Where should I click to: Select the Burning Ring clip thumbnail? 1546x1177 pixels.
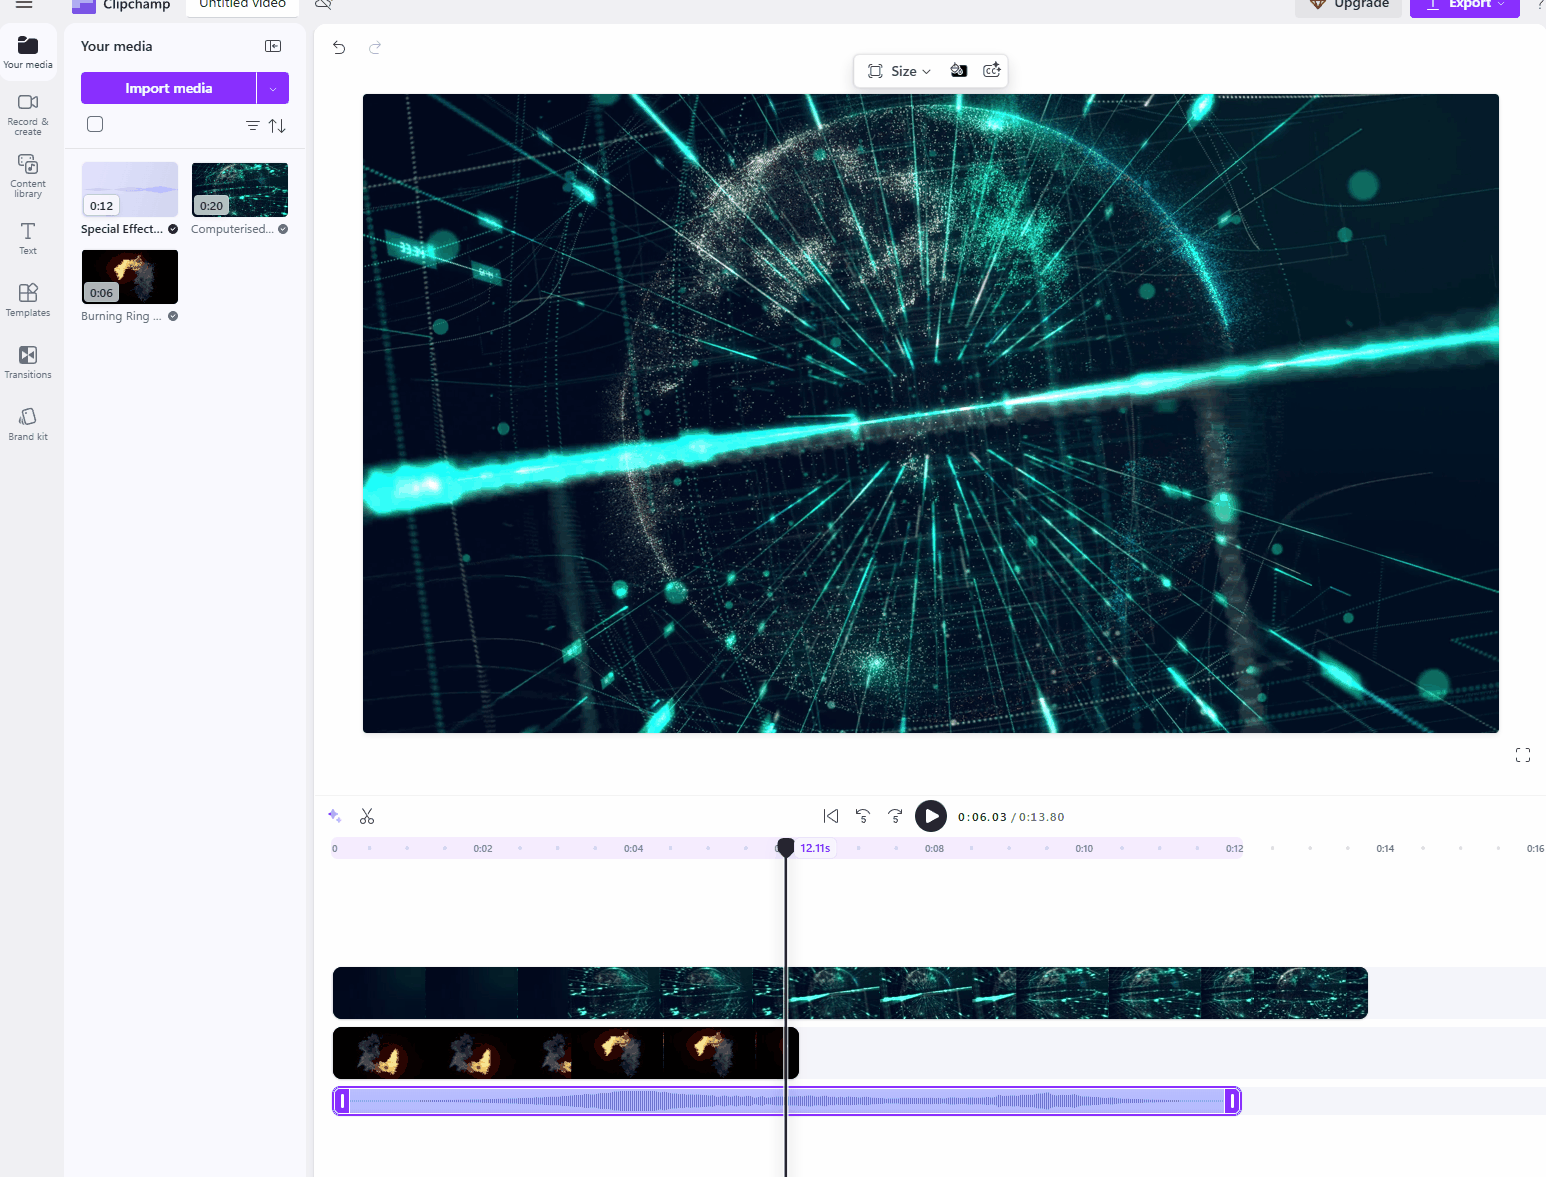click(129, 276)
